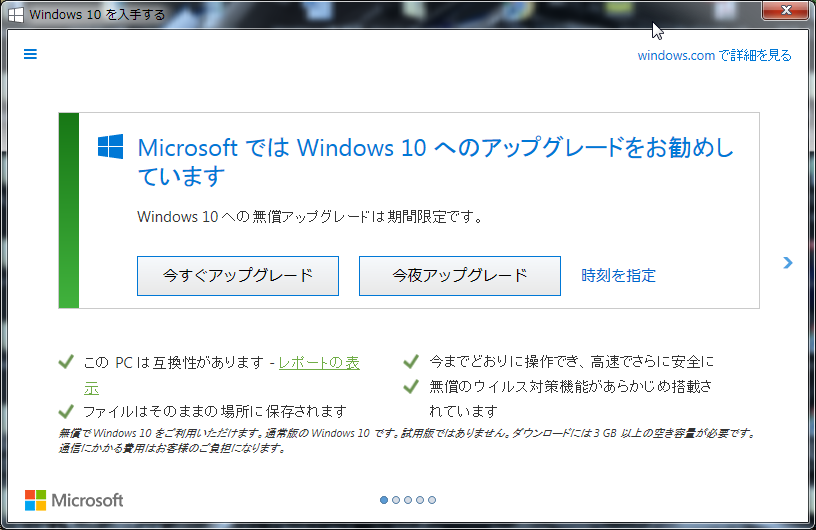Viewport: 816px width, 530px height.
Task: Click the headline Microsoft では Windows 10 へのアップグレード
Action: coord(436,162)
